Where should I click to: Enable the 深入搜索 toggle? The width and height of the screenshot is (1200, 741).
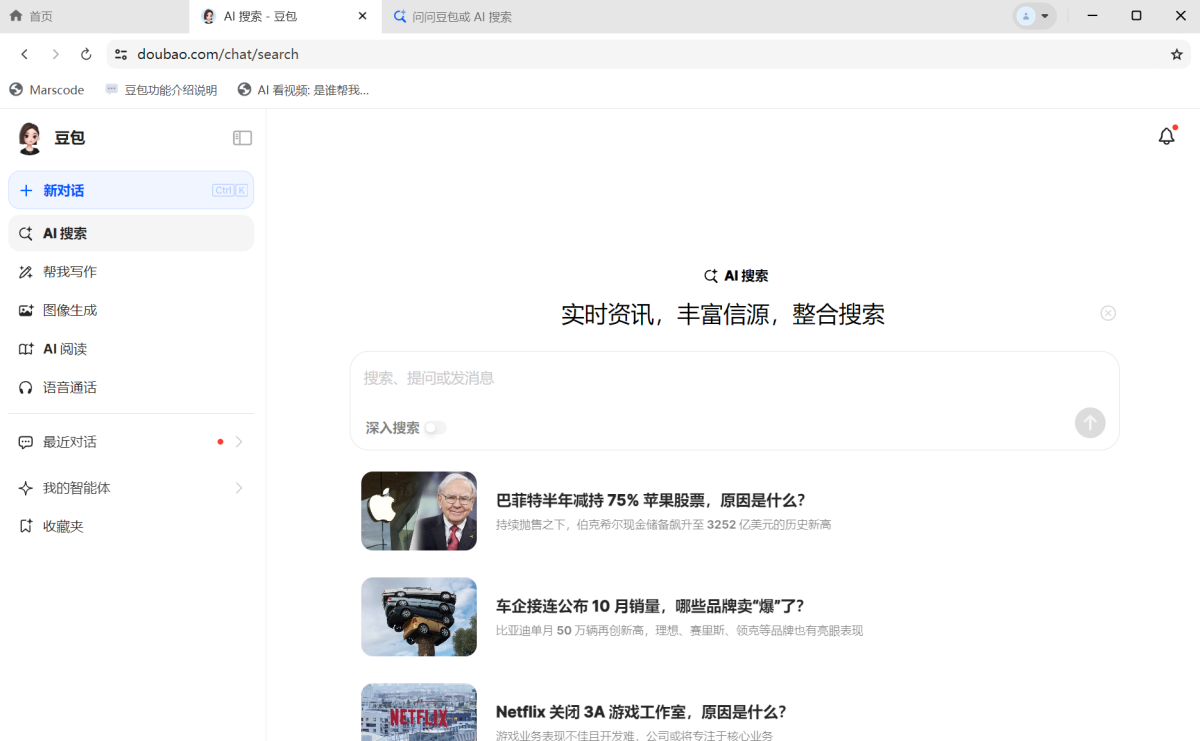click(x=434, y=428)
